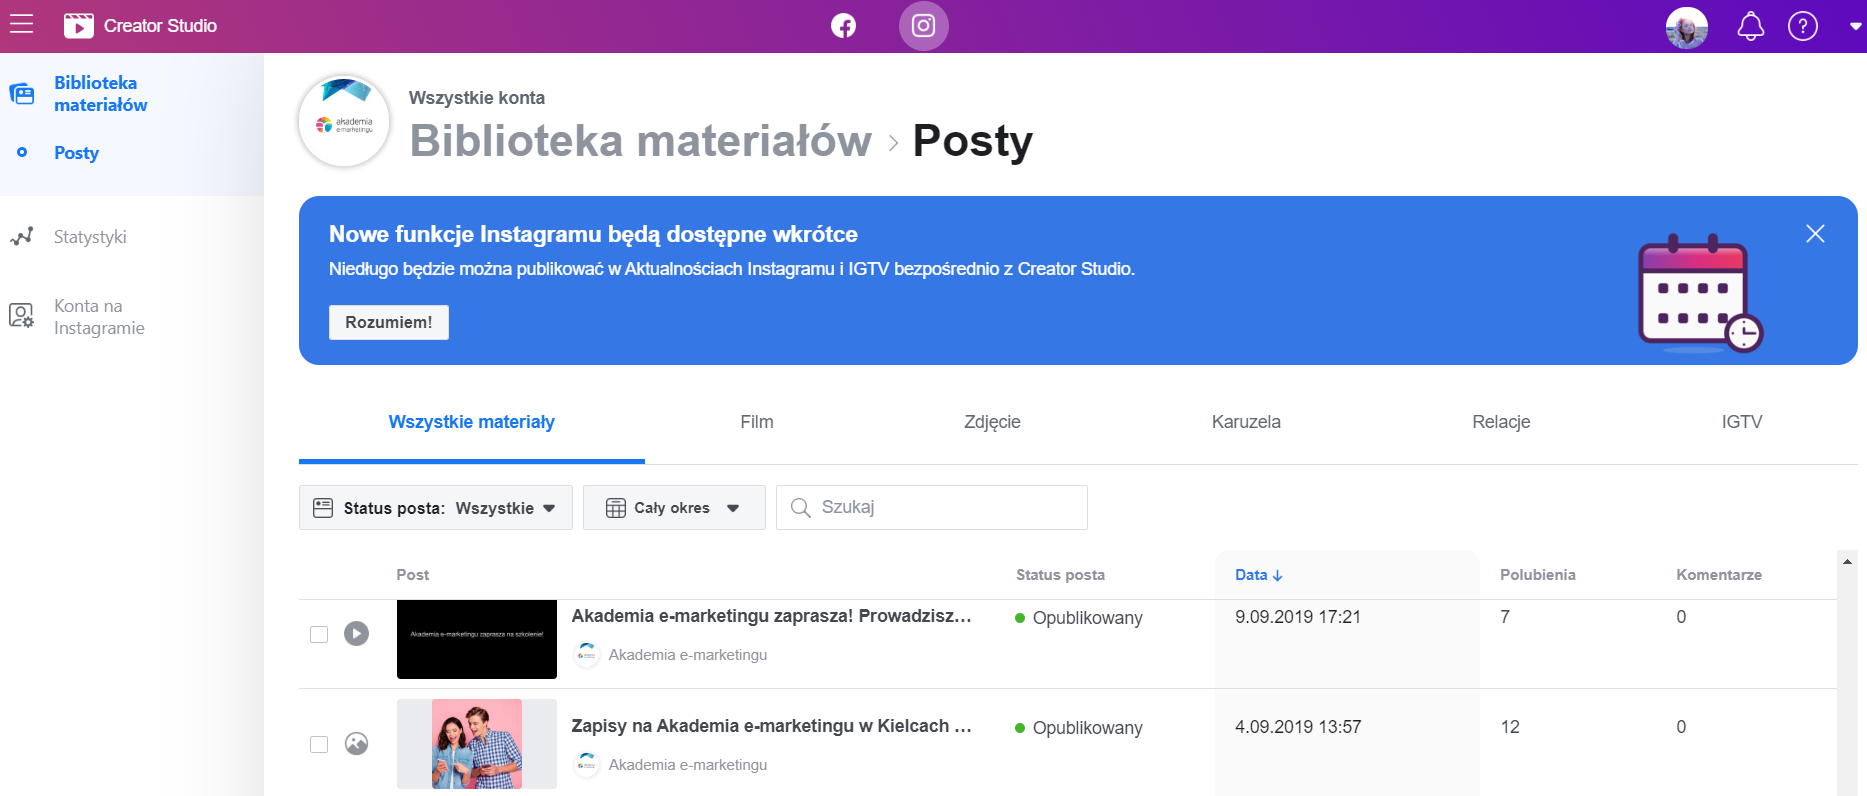Image resolution: width=1867 pixels, height=796 pixels.
Task: Sort by the Data column header
Action: (x=1258, y=575)
